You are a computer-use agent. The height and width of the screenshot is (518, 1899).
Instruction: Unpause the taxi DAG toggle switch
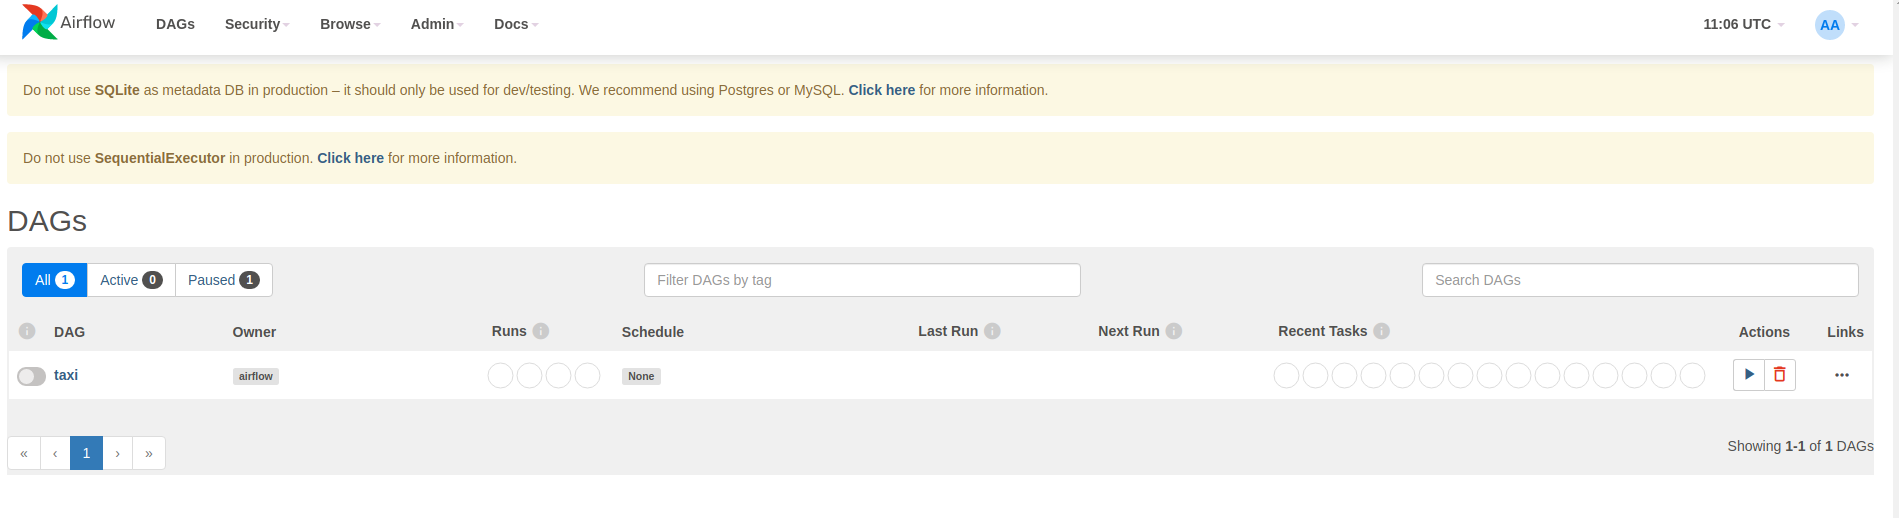coord(31,376)
